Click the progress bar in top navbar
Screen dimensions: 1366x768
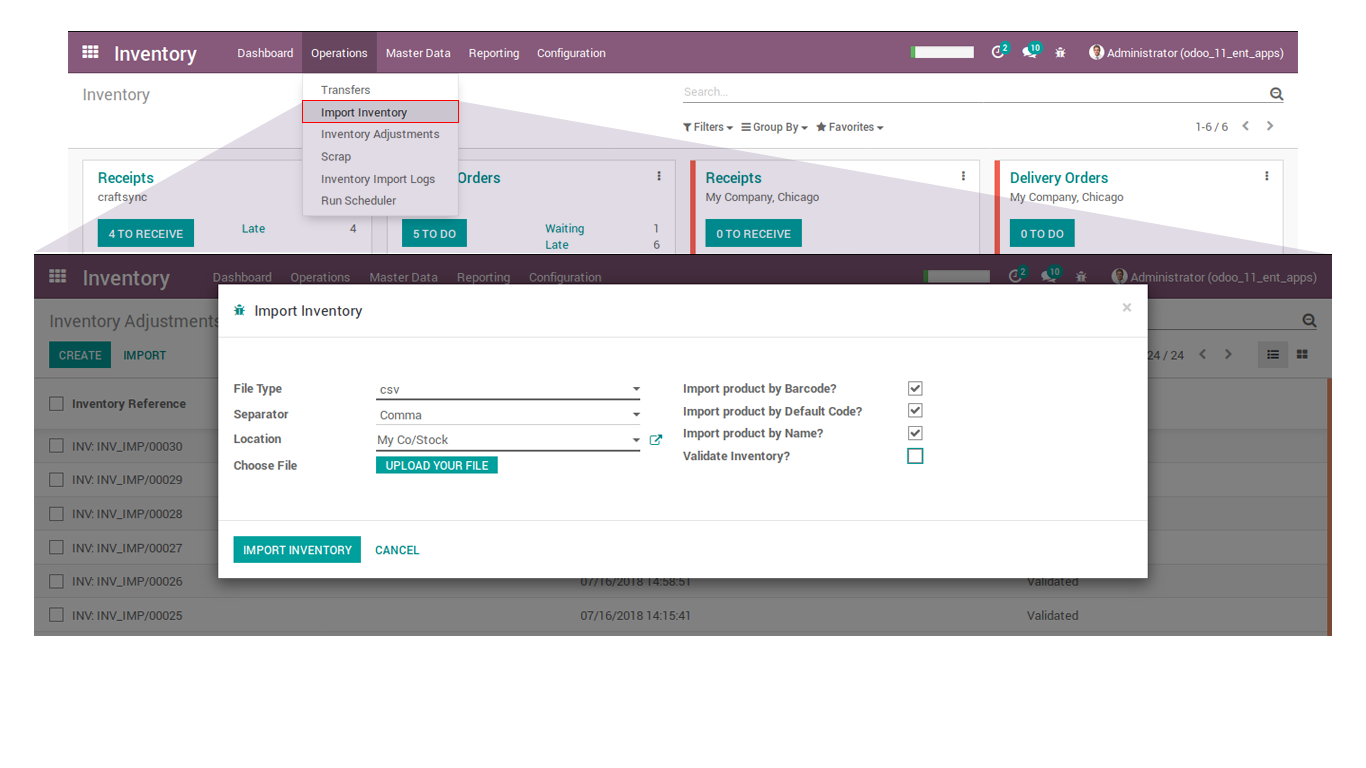click(942, 53)
